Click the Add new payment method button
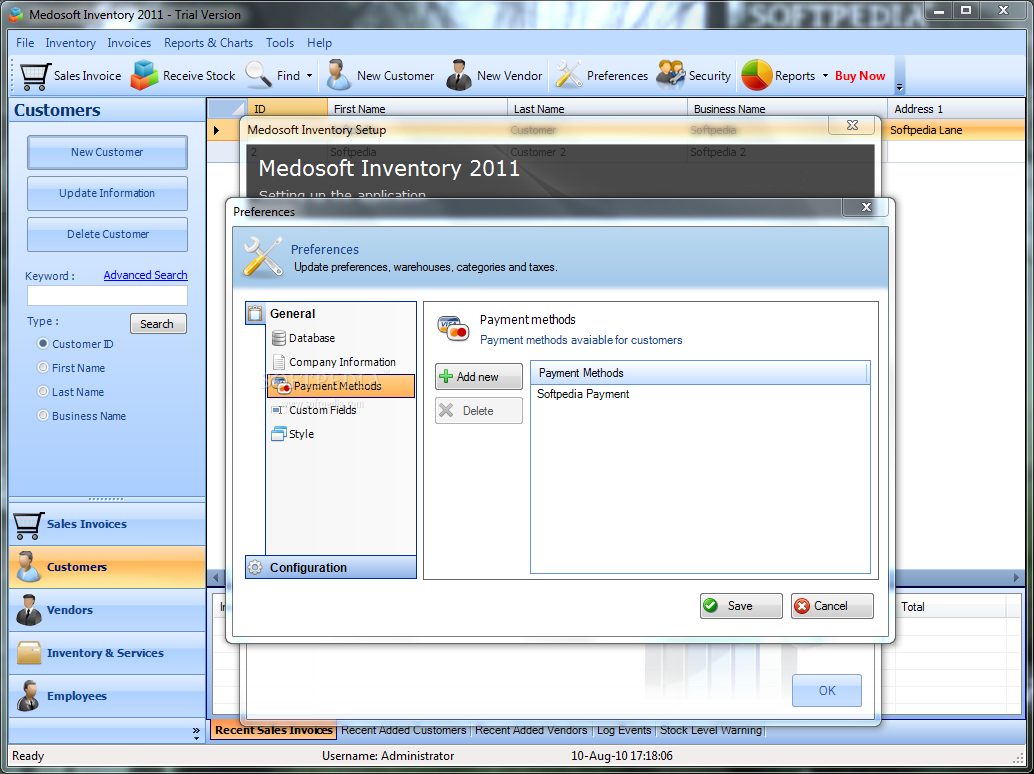Image resolution: width=1034 pixels, height=774 pixels. pyautogui.click(x=479, y=376)
